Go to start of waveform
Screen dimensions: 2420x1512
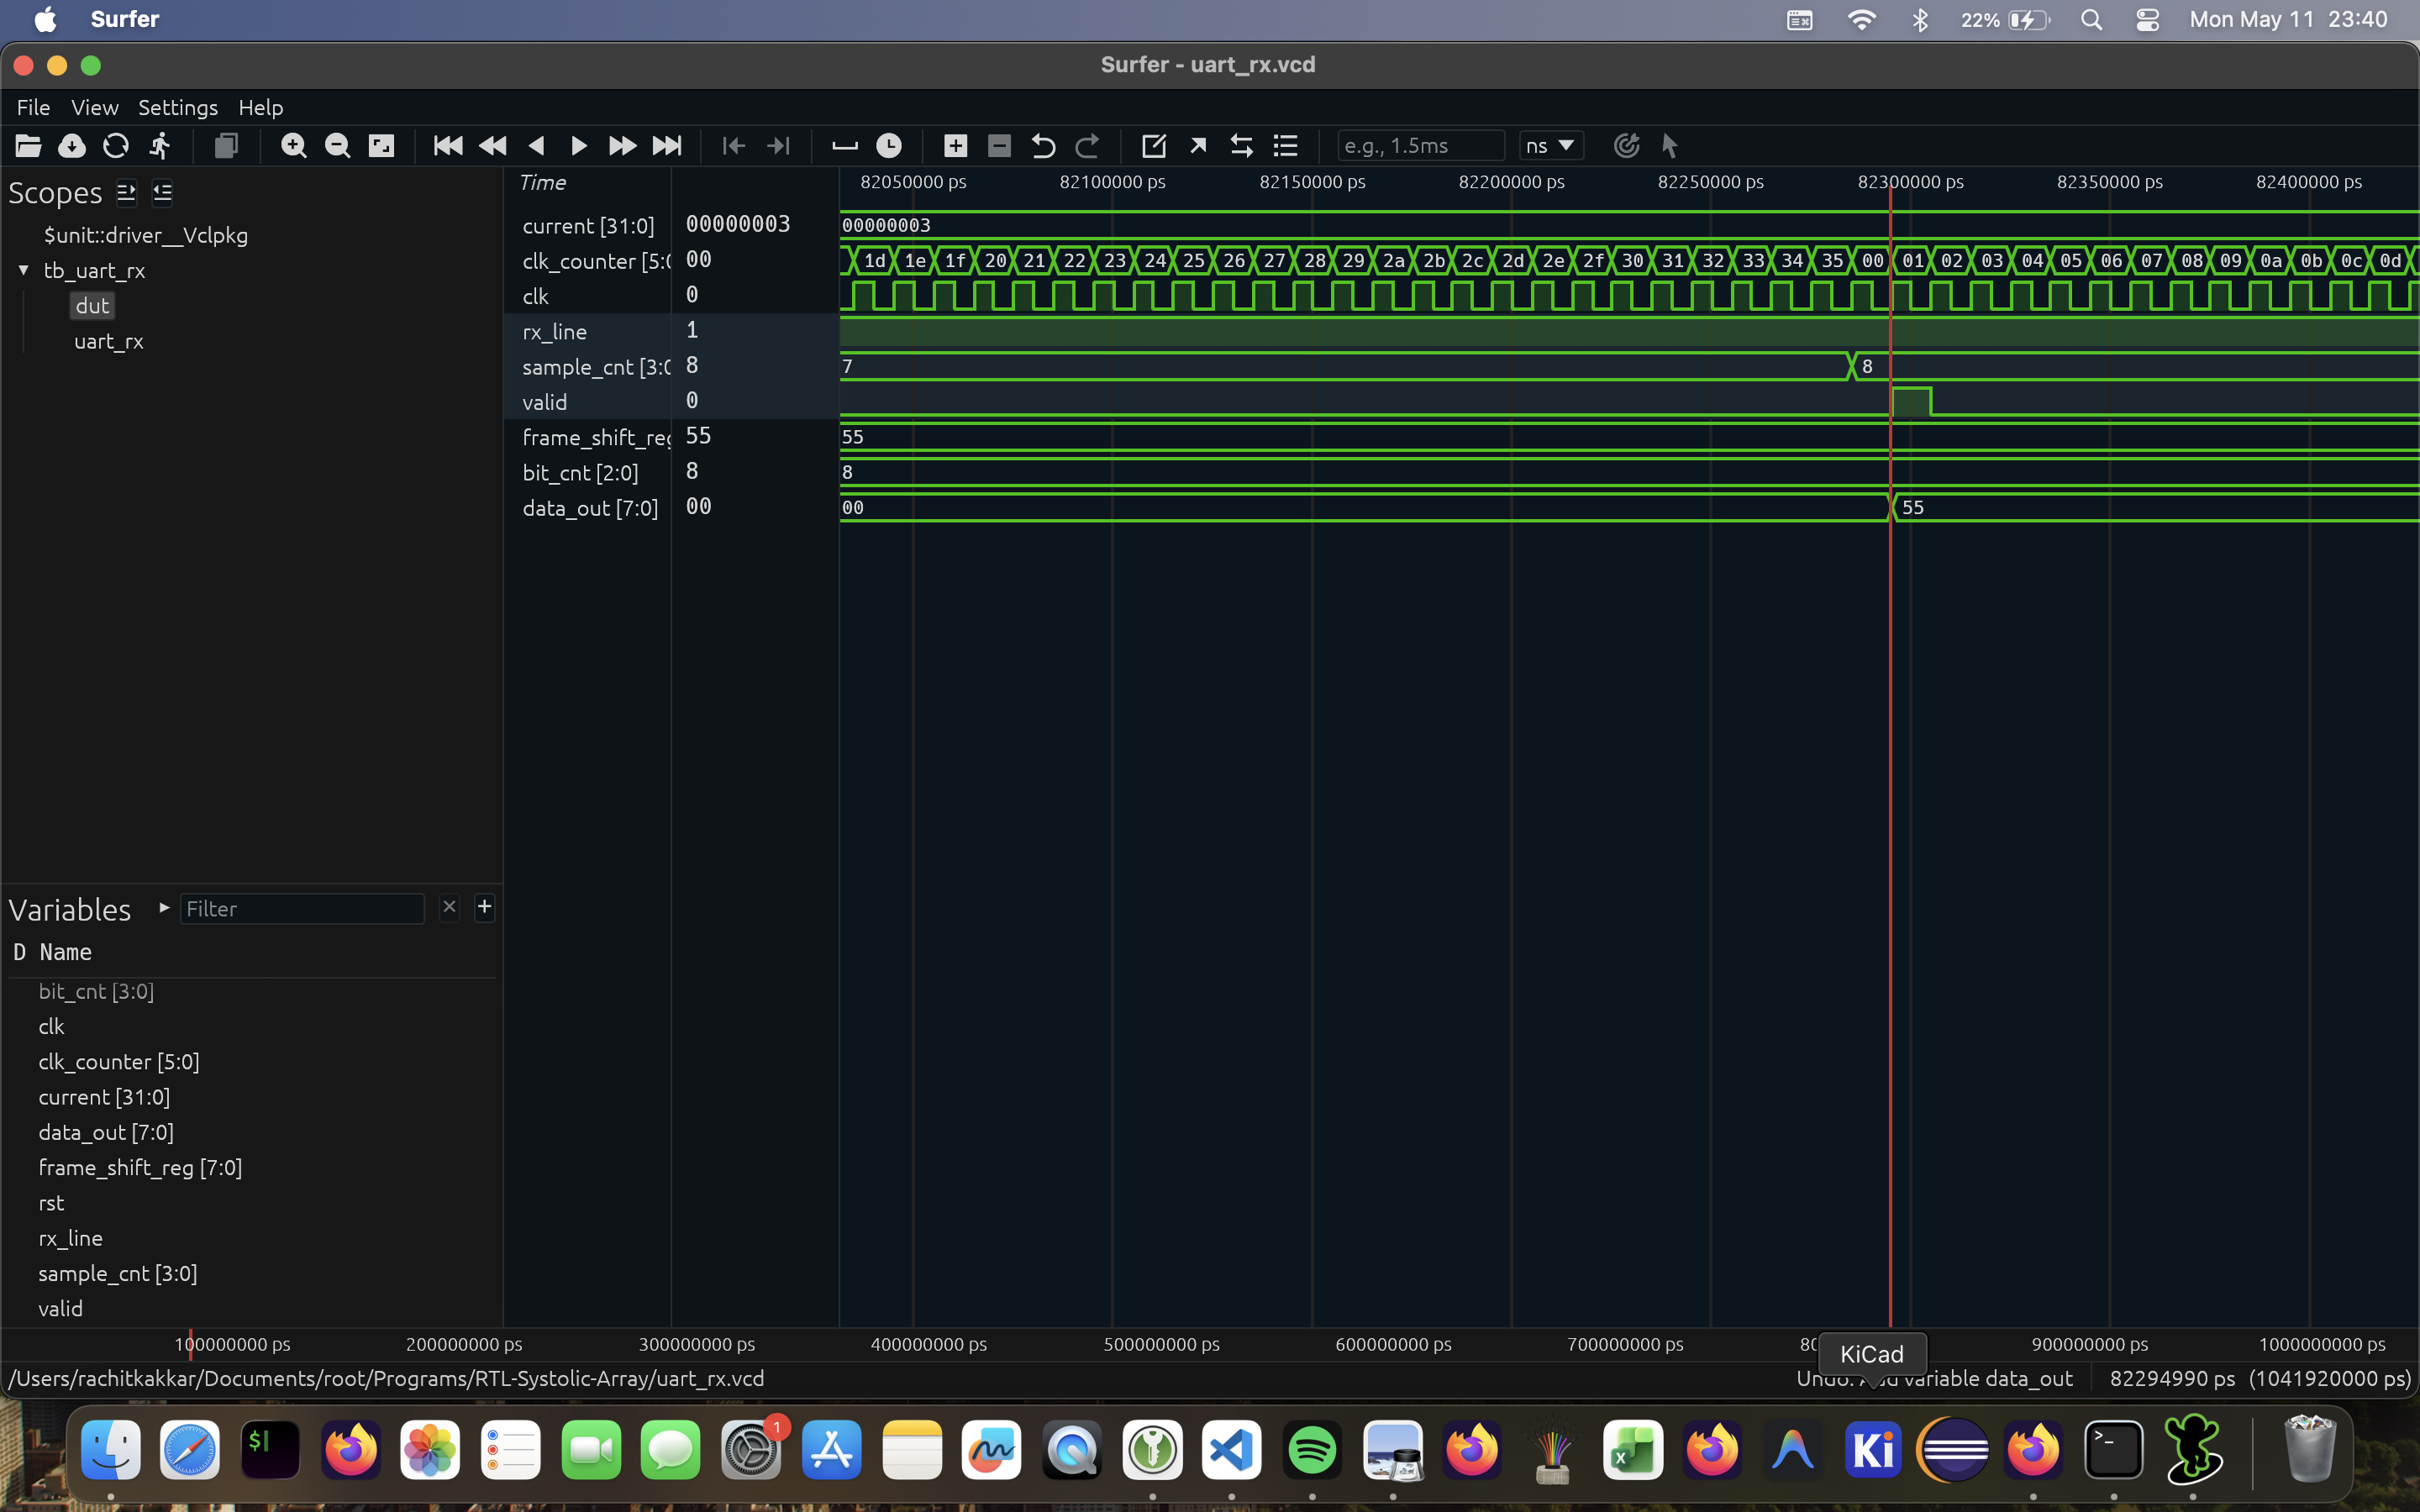[448, 146]
